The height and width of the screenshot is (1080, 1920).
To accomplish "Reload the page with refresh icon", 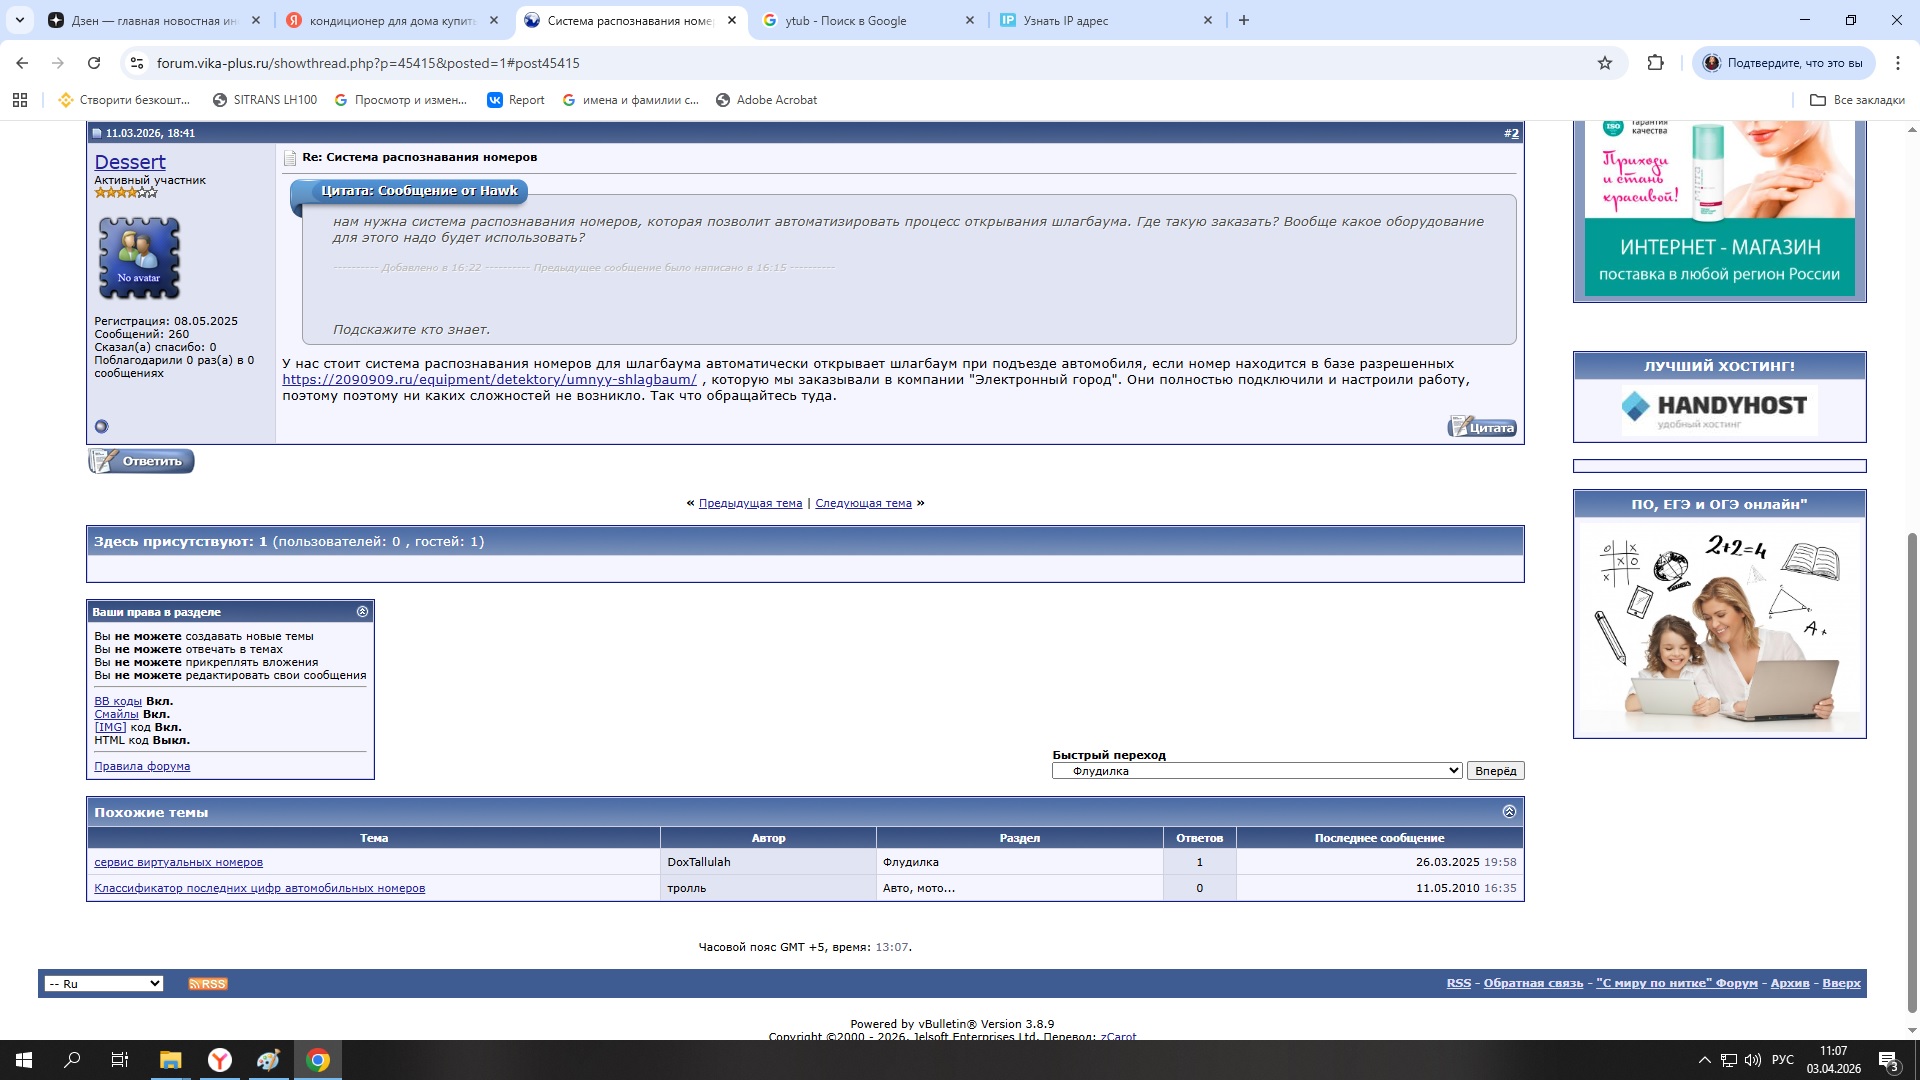I will click(x=94, y=63).
